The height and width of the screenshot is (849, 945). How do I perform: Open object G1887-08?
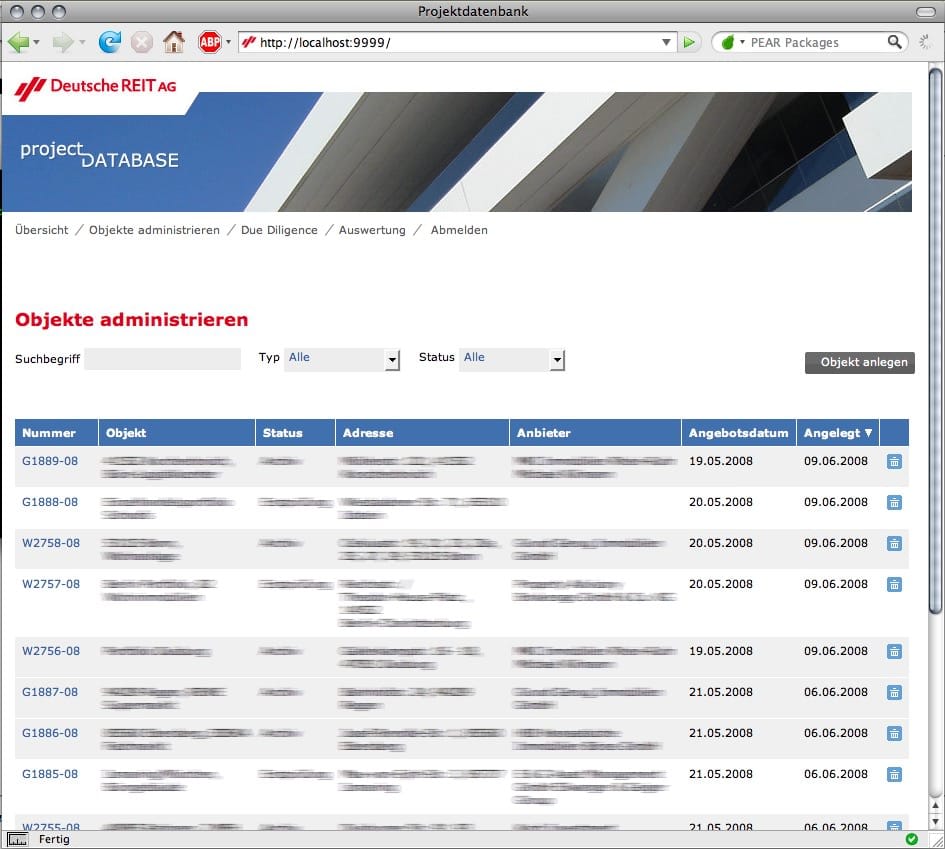[50, 692]
